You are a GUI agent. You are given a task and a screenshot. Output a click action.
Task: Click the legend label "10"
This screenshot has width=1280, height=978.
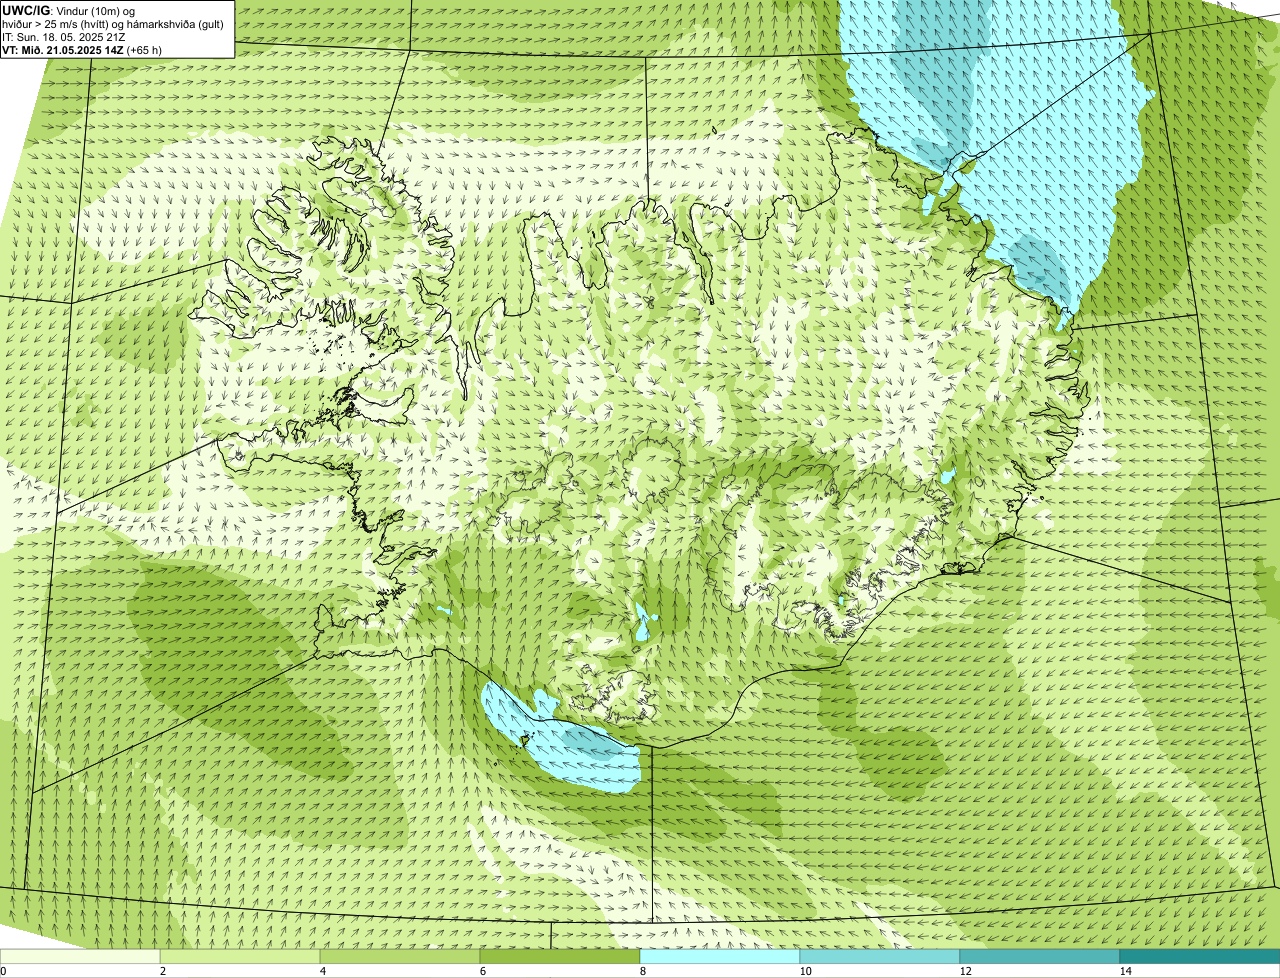pos(805,971)
